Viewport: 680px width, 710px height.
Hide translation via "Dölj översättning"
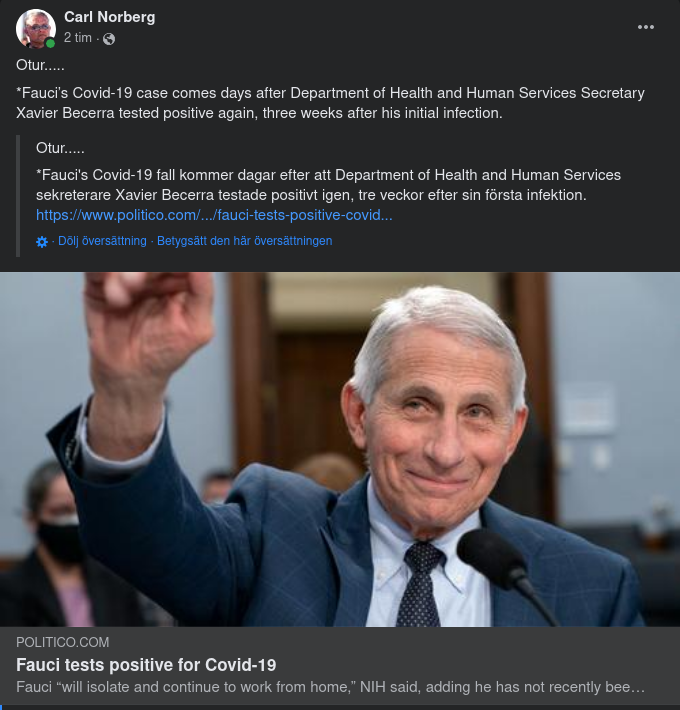click(x=102, y=241)
